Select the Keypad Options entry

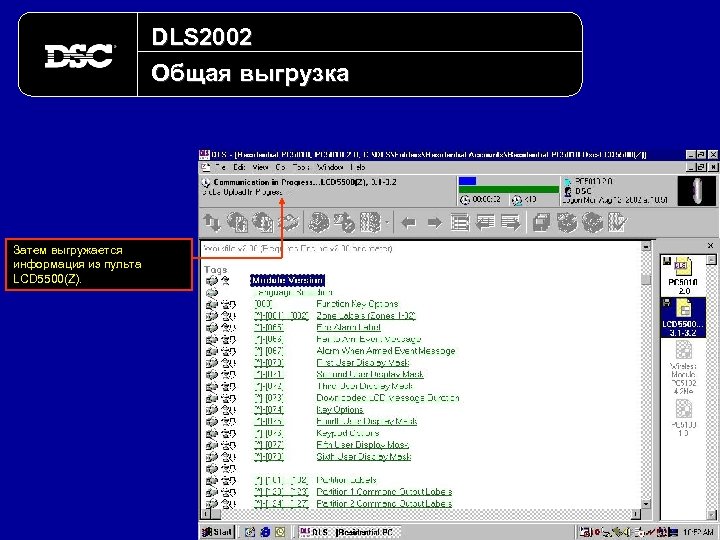[347, 433]
